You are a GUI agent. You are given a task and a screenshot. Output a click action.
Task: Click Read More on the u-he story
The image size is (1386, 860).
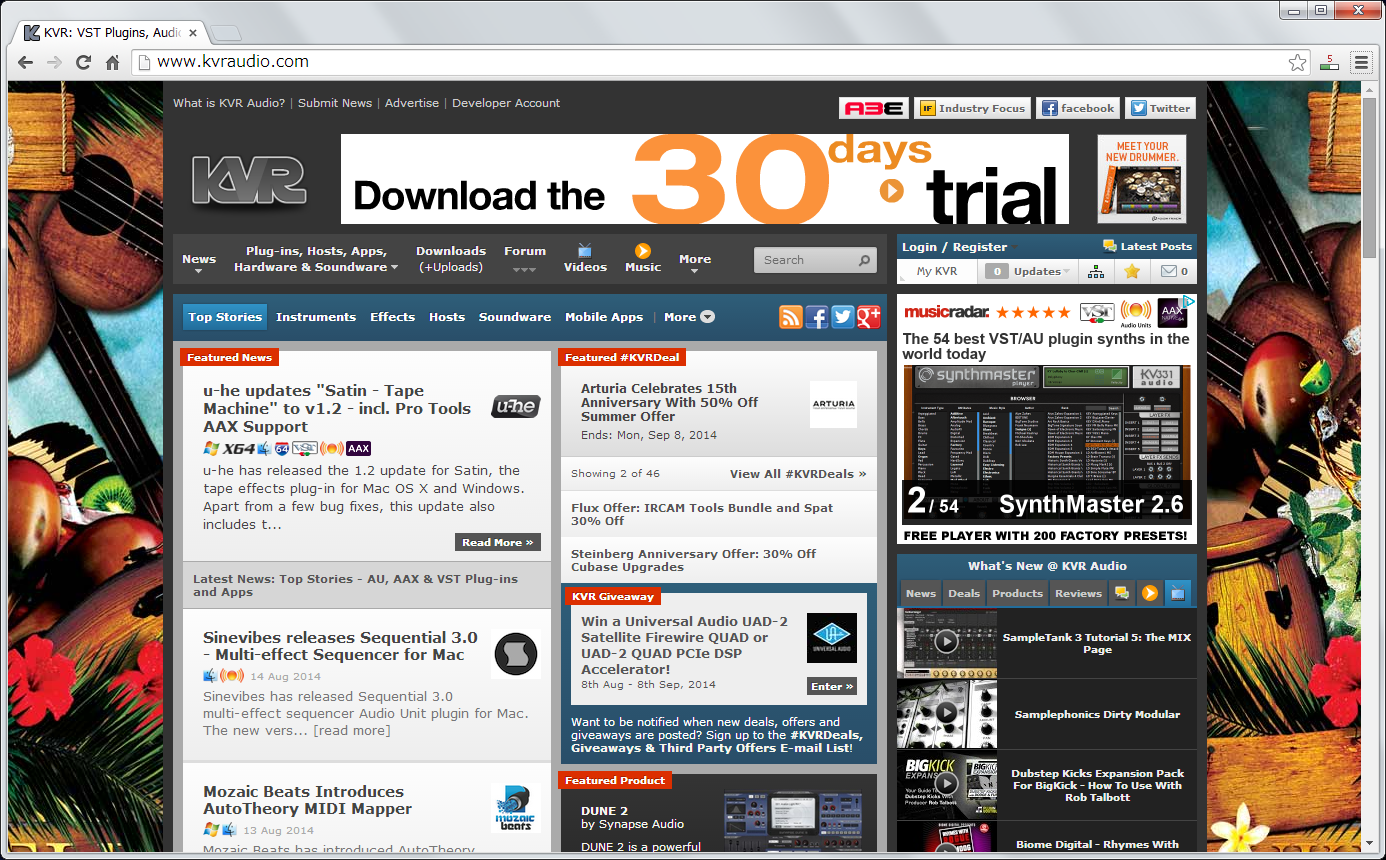click(498, 542)
